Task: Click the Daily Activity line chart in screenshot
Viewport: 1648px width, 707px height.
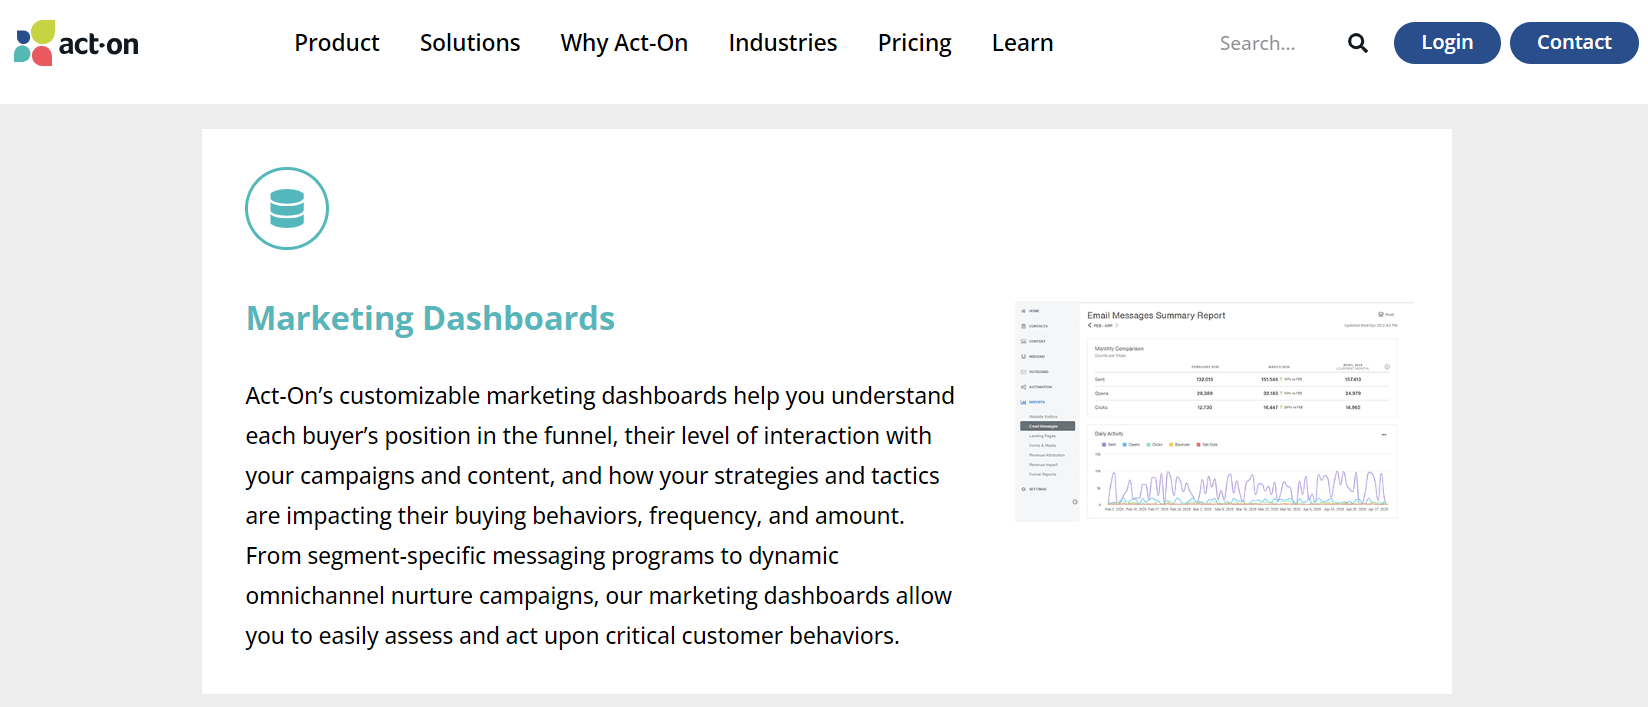Action: [x=1246, y=488]
